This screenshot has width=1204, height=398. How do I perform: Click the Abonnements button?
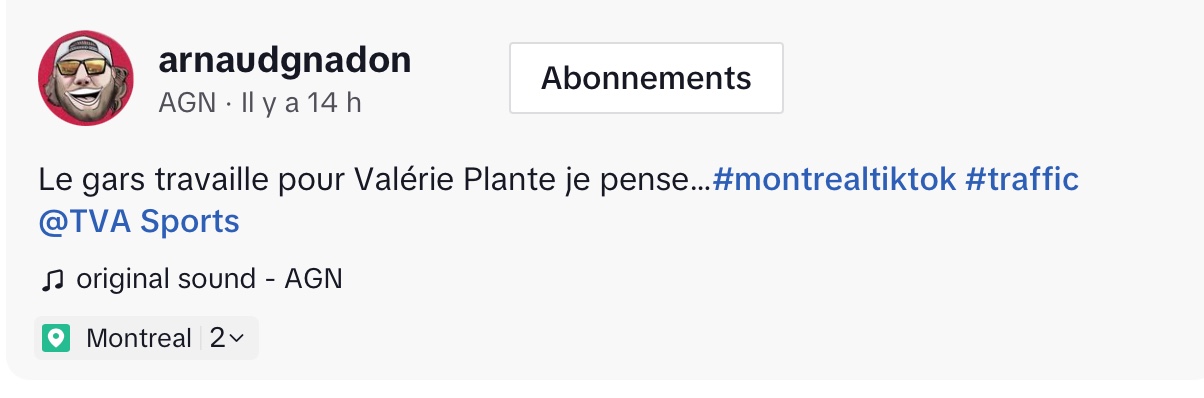pos(646,78)
